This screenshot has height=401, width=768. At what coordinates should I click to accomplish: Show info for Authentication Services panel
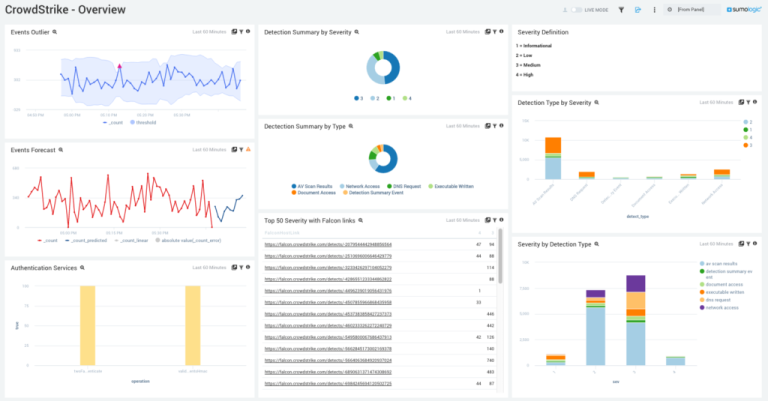[x=248, y=267]
